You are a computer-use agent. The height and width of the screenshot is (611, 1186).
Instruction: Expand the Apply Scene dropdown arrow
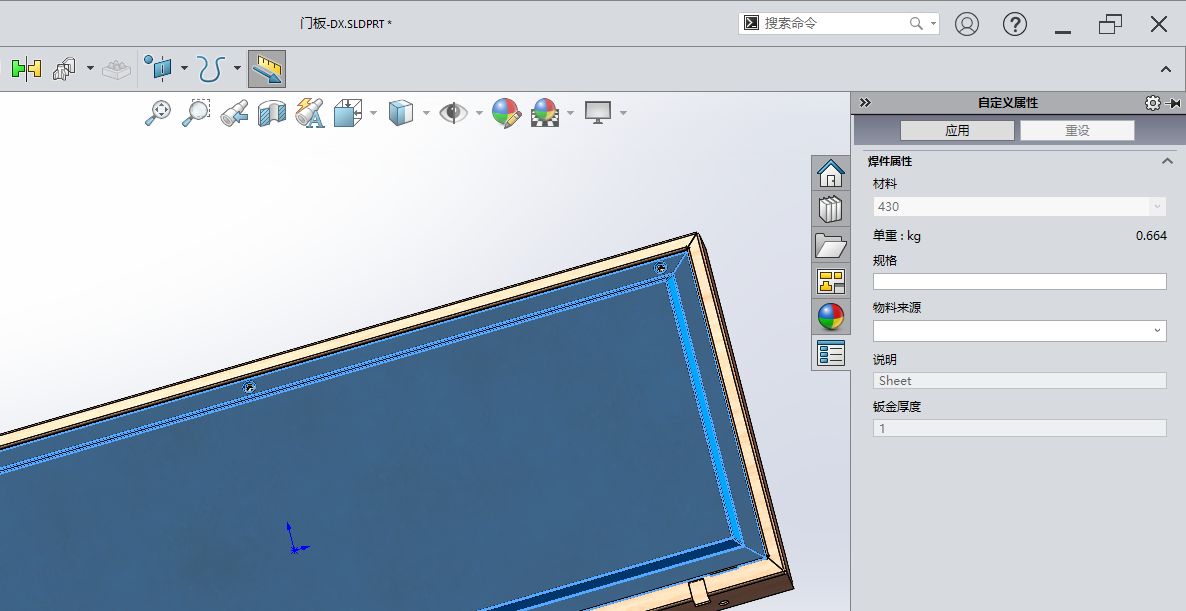point(570,113)
